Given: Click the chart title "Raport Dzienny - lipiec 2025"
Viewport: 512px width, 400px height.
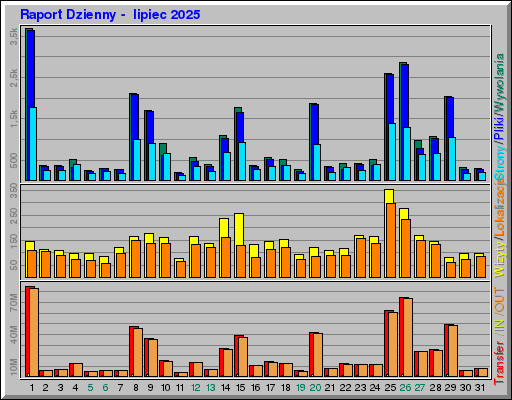Looking at the screenshot, I should coord(110,15).
